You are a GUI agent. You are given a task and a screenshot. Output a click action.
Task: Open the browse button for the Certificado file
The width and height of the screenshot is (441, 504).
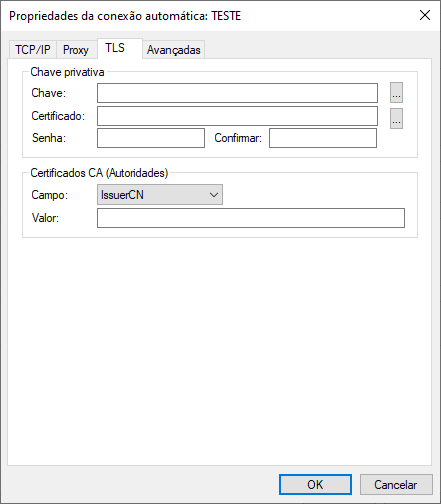click(396, 118)
